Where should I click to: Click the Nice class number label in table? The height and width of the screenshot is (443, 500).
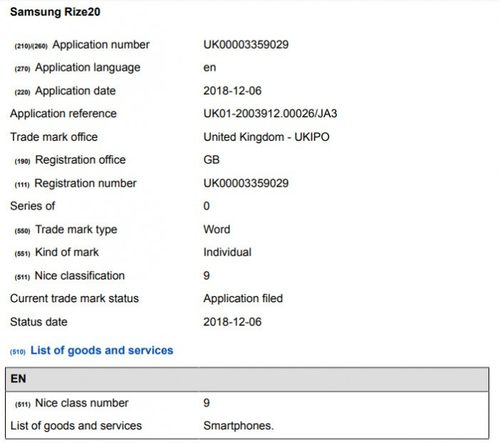tap(82, 403)
